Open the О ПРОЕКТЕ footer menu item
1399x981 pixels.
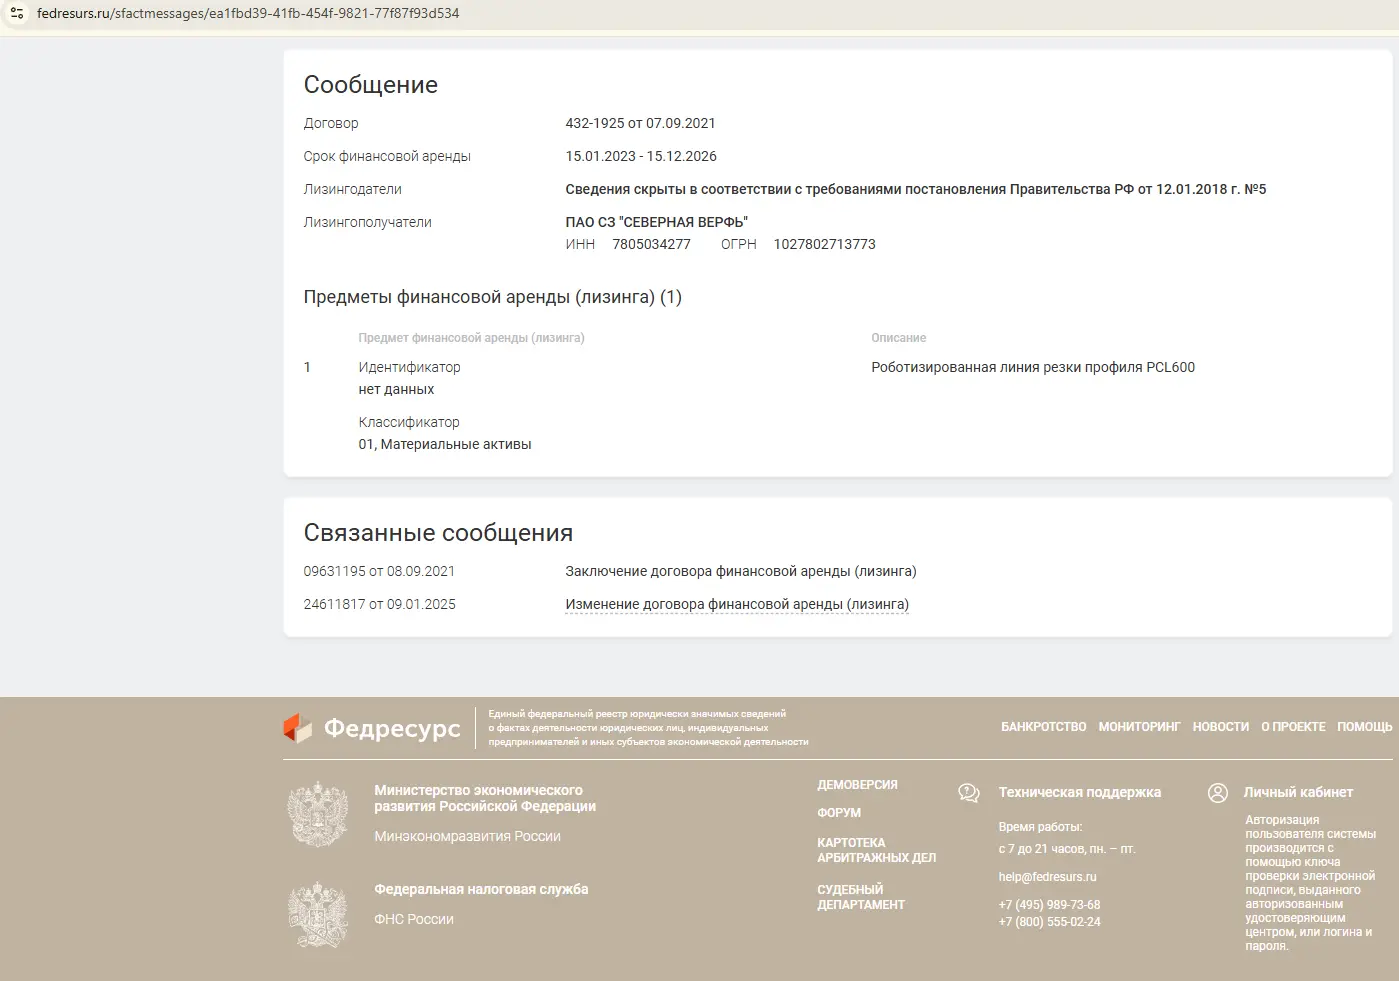pyautogui.click(x=1293, y=727)
